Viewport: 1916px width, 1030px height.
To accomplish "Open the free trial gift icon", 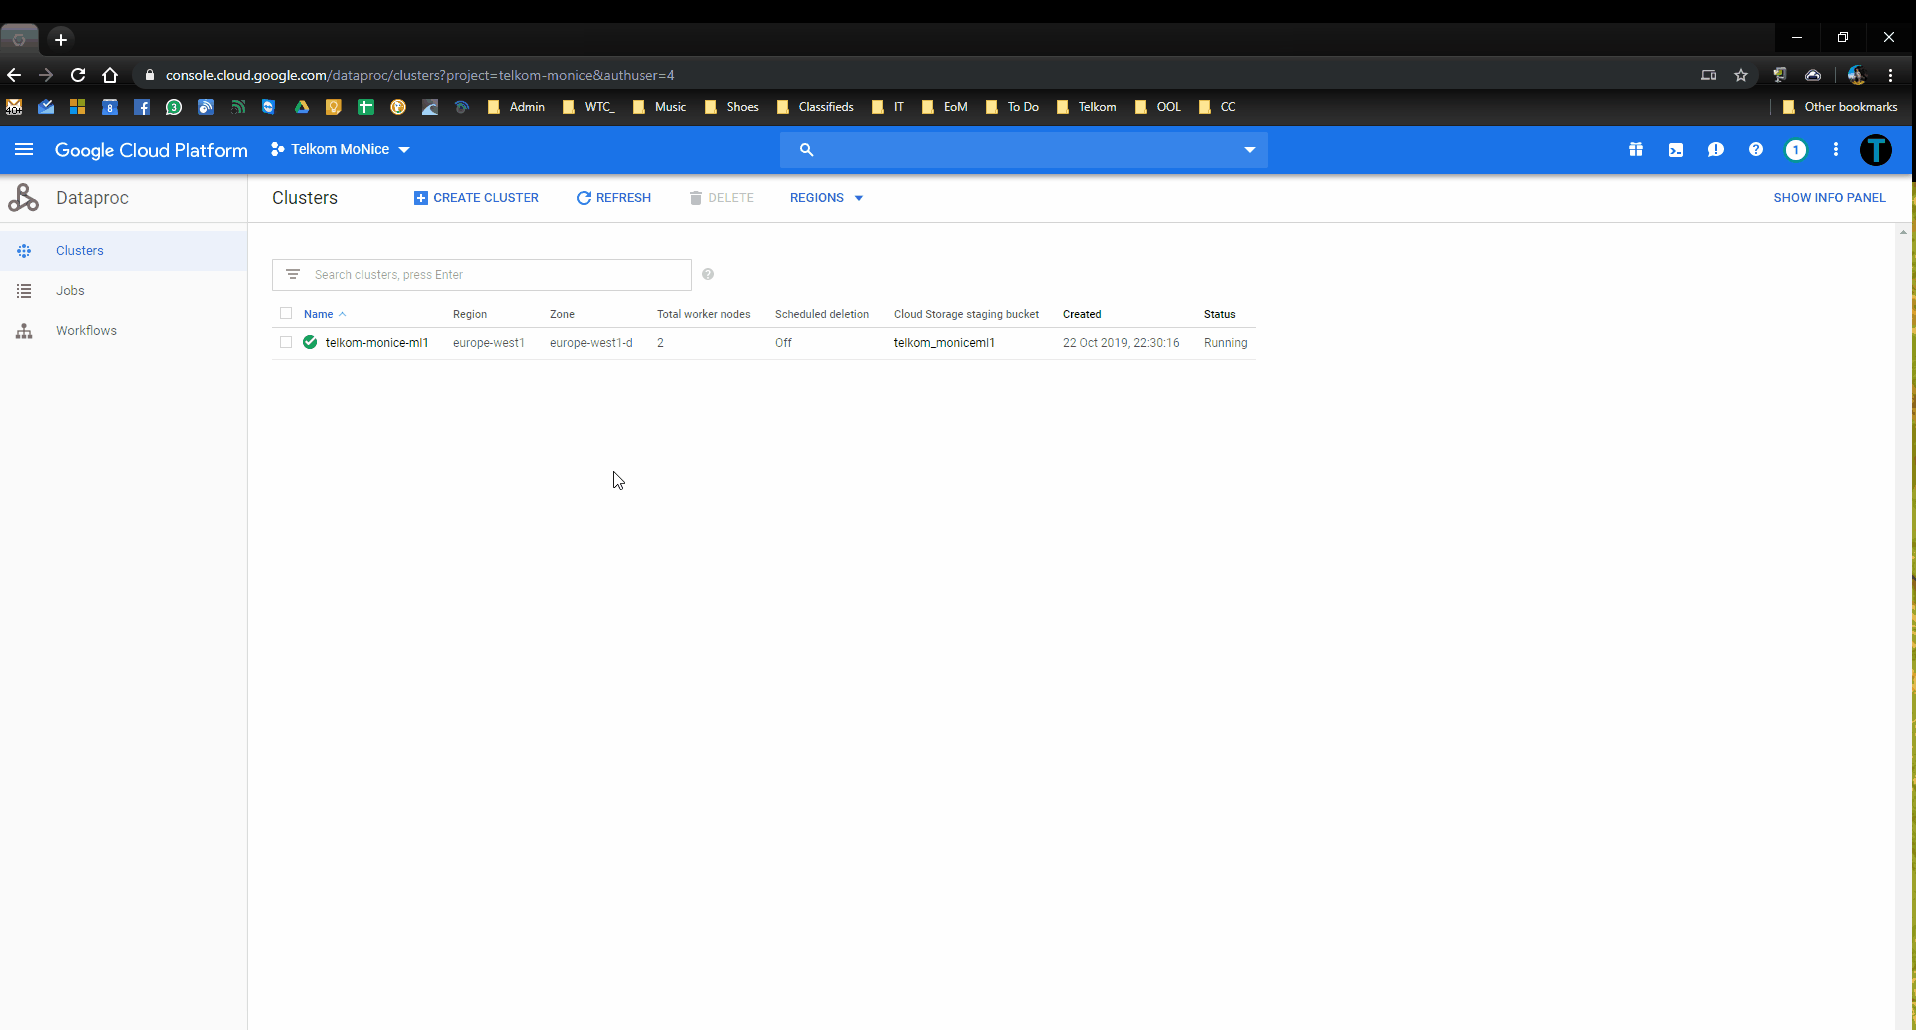I will click(1636, 150).
